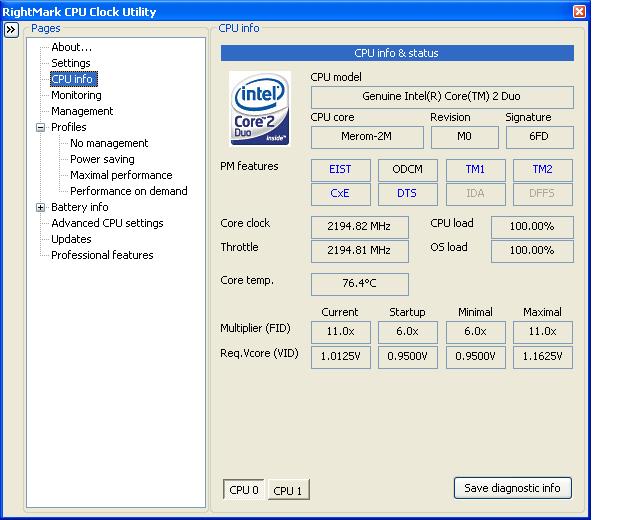Click the CPU load 100.00% value
This screenshot has height=520, width=640.
point(532,227)
